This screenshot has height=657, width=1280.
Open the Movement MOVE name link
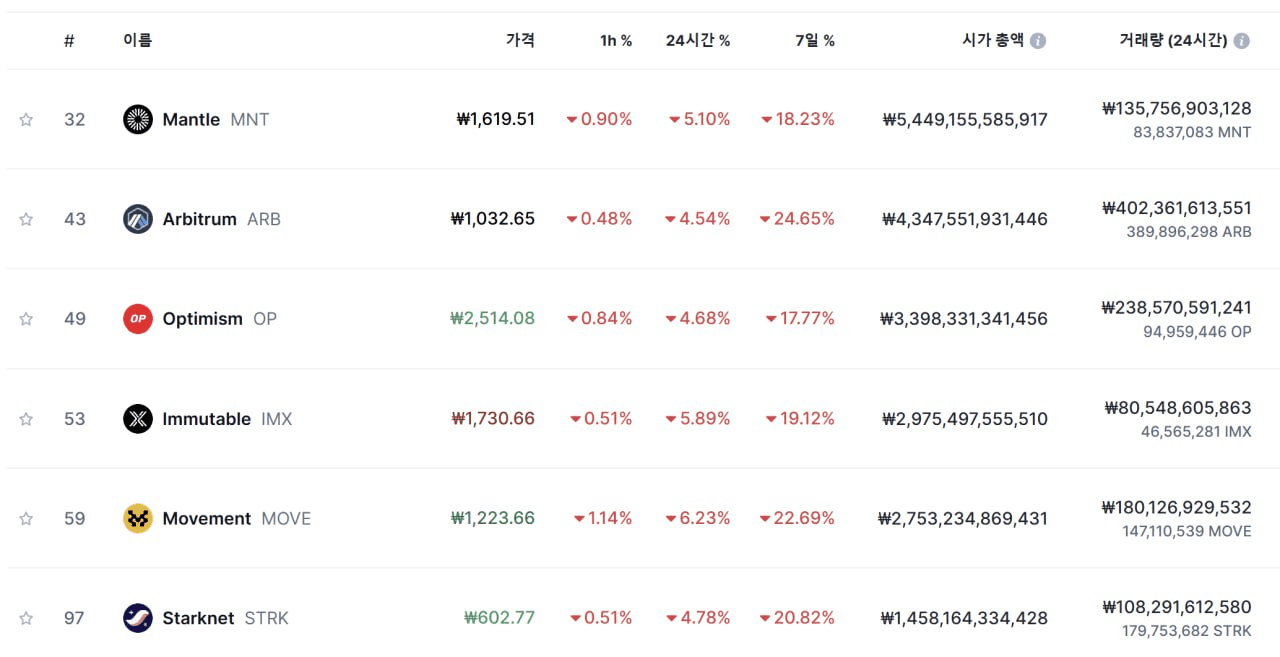point(207,518)
